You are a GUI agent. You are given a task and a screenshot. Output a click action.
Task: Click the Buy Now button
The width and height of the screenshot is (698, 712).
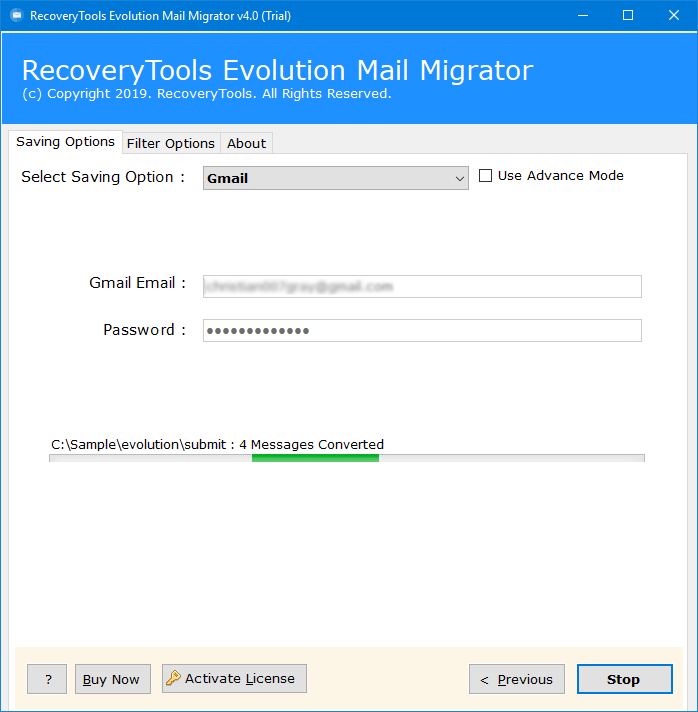click(113, 679)
